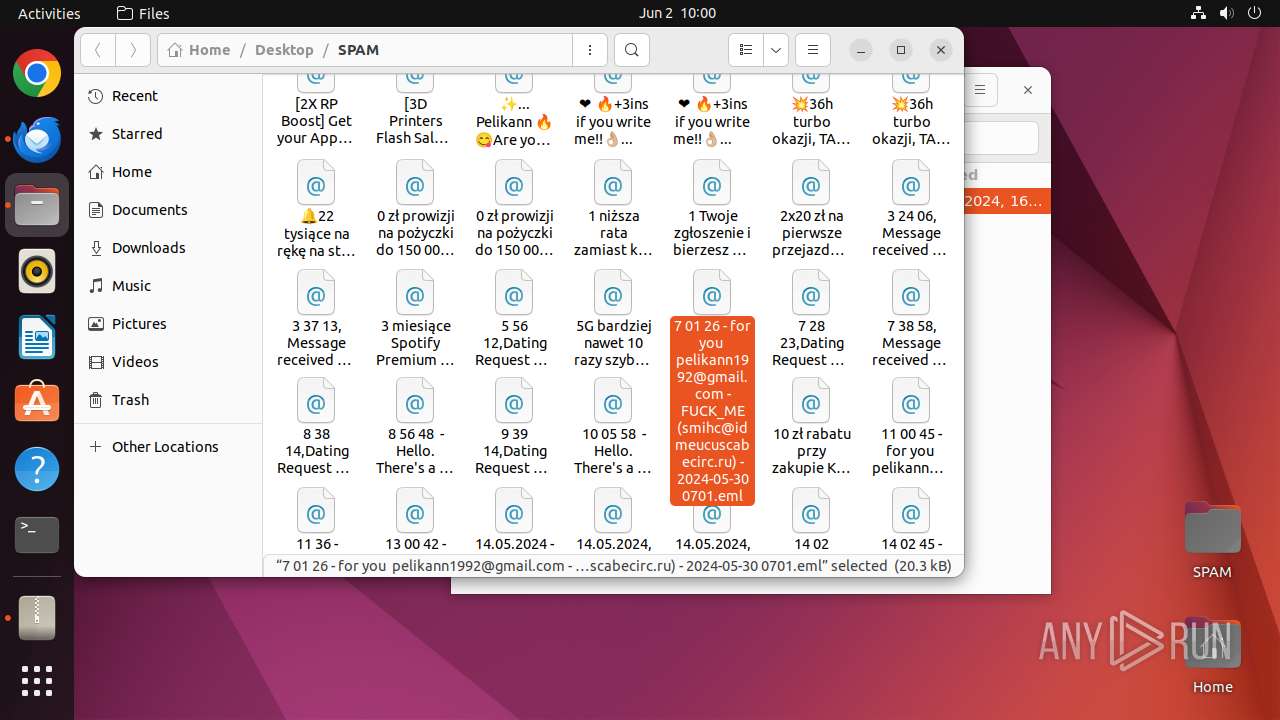Select '1 Twoje zgłoszenie i bierzesz' file

tap(712, 209)
